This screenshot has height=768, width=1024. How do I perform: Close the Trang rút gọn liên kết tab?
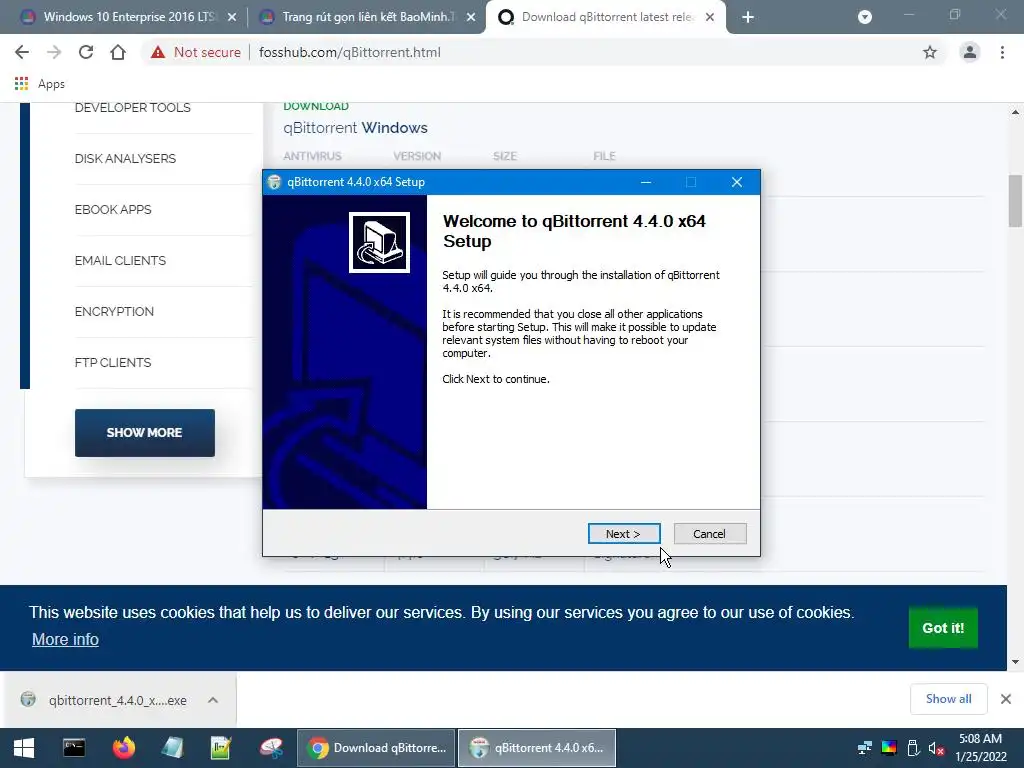471,18
